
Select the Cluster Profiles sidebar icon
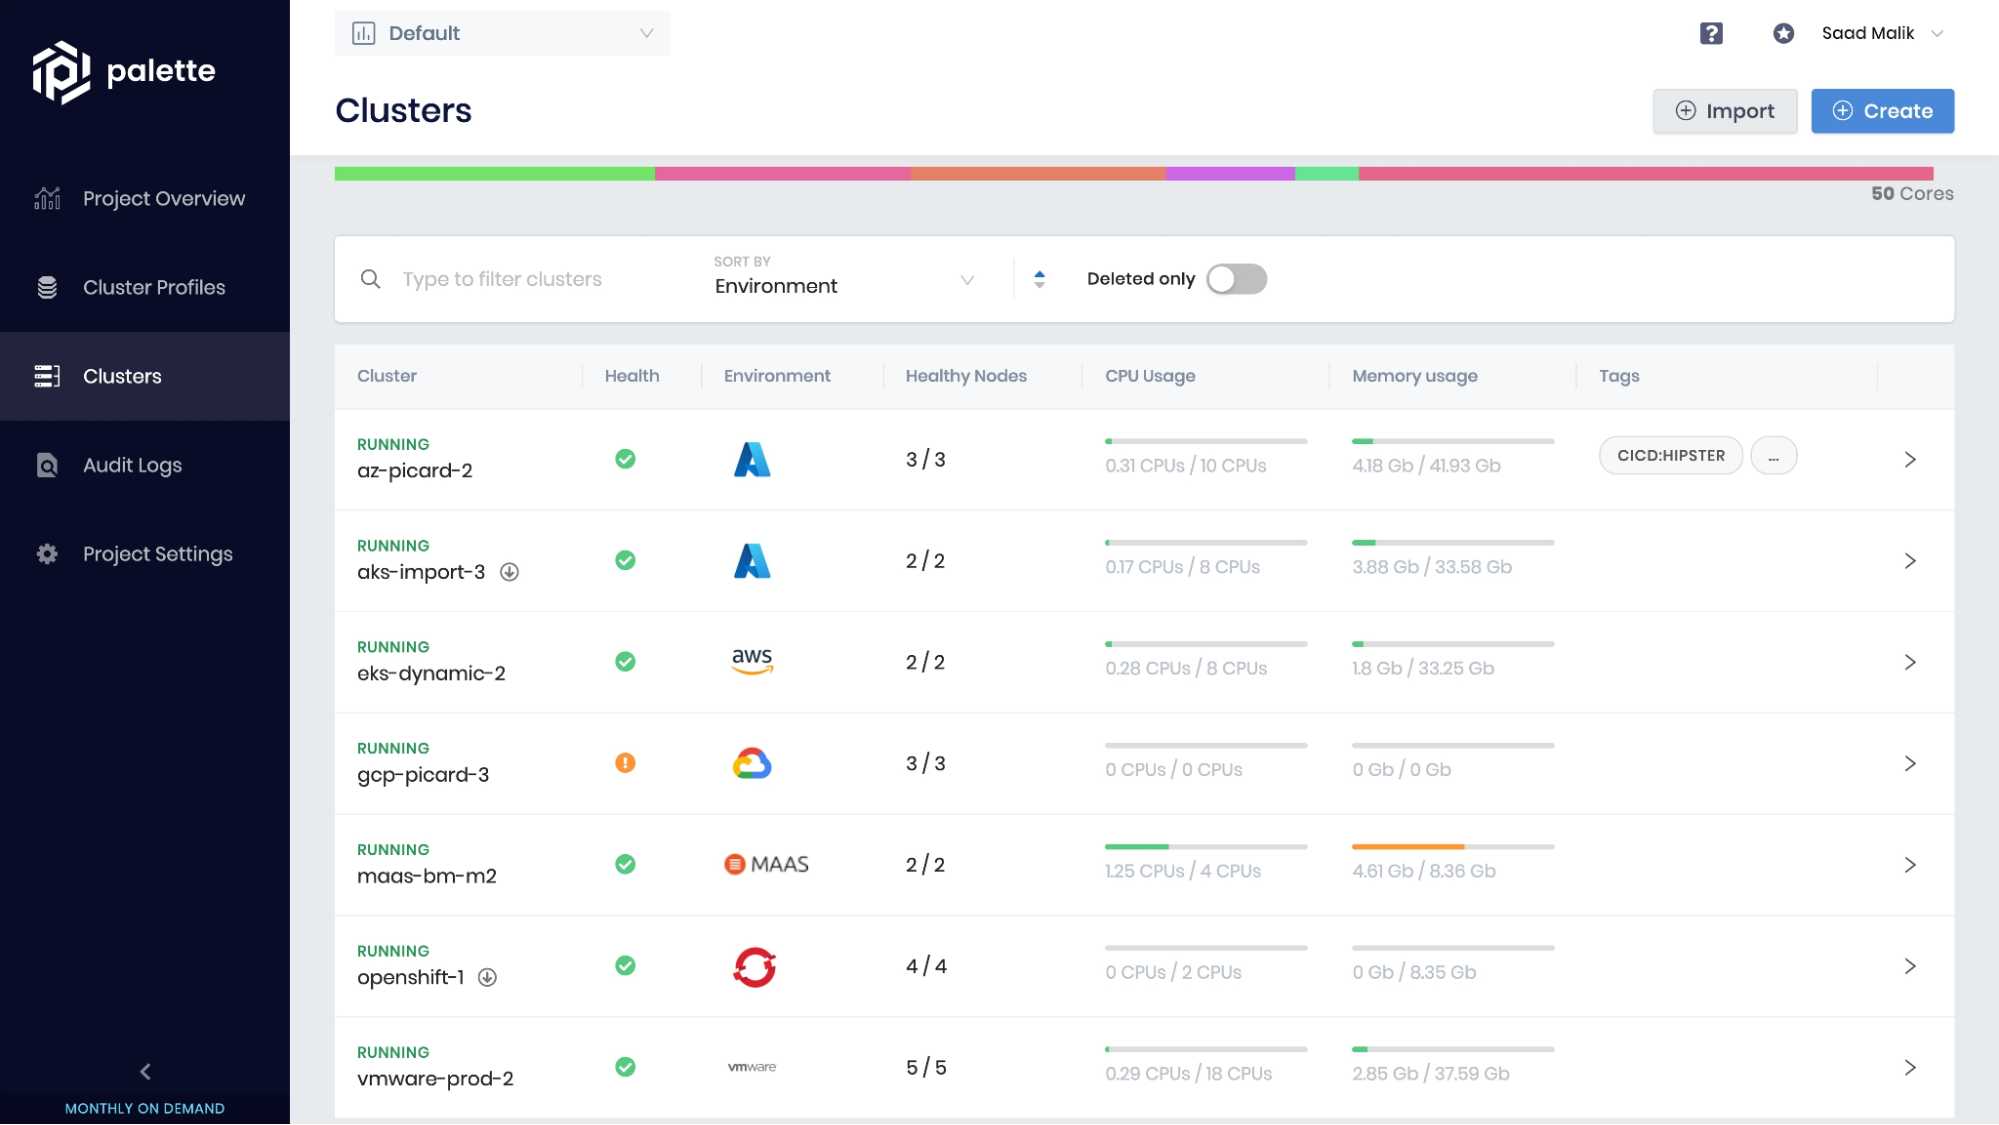46,287
